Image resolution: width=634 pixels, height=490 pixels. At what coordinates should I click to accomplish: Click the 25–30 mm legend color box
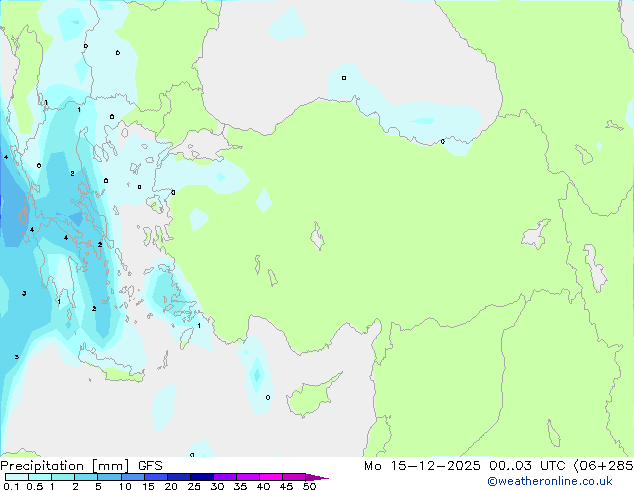click(201, 477)
